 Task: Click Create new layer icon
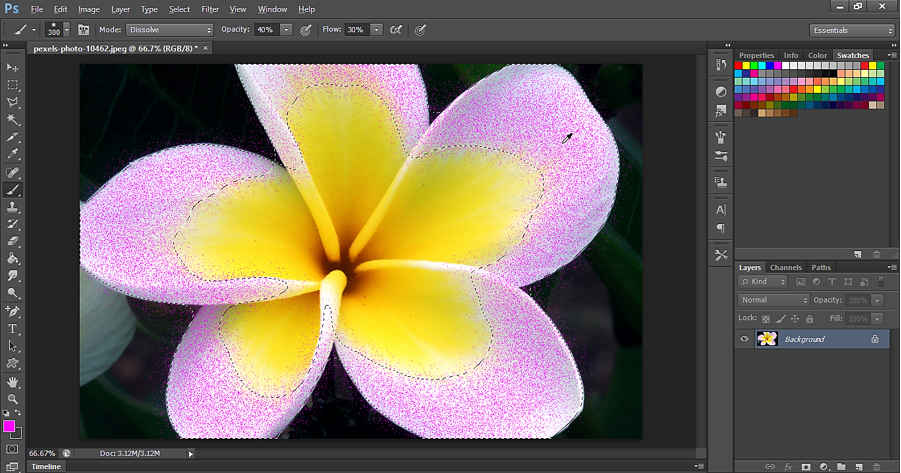859,467
